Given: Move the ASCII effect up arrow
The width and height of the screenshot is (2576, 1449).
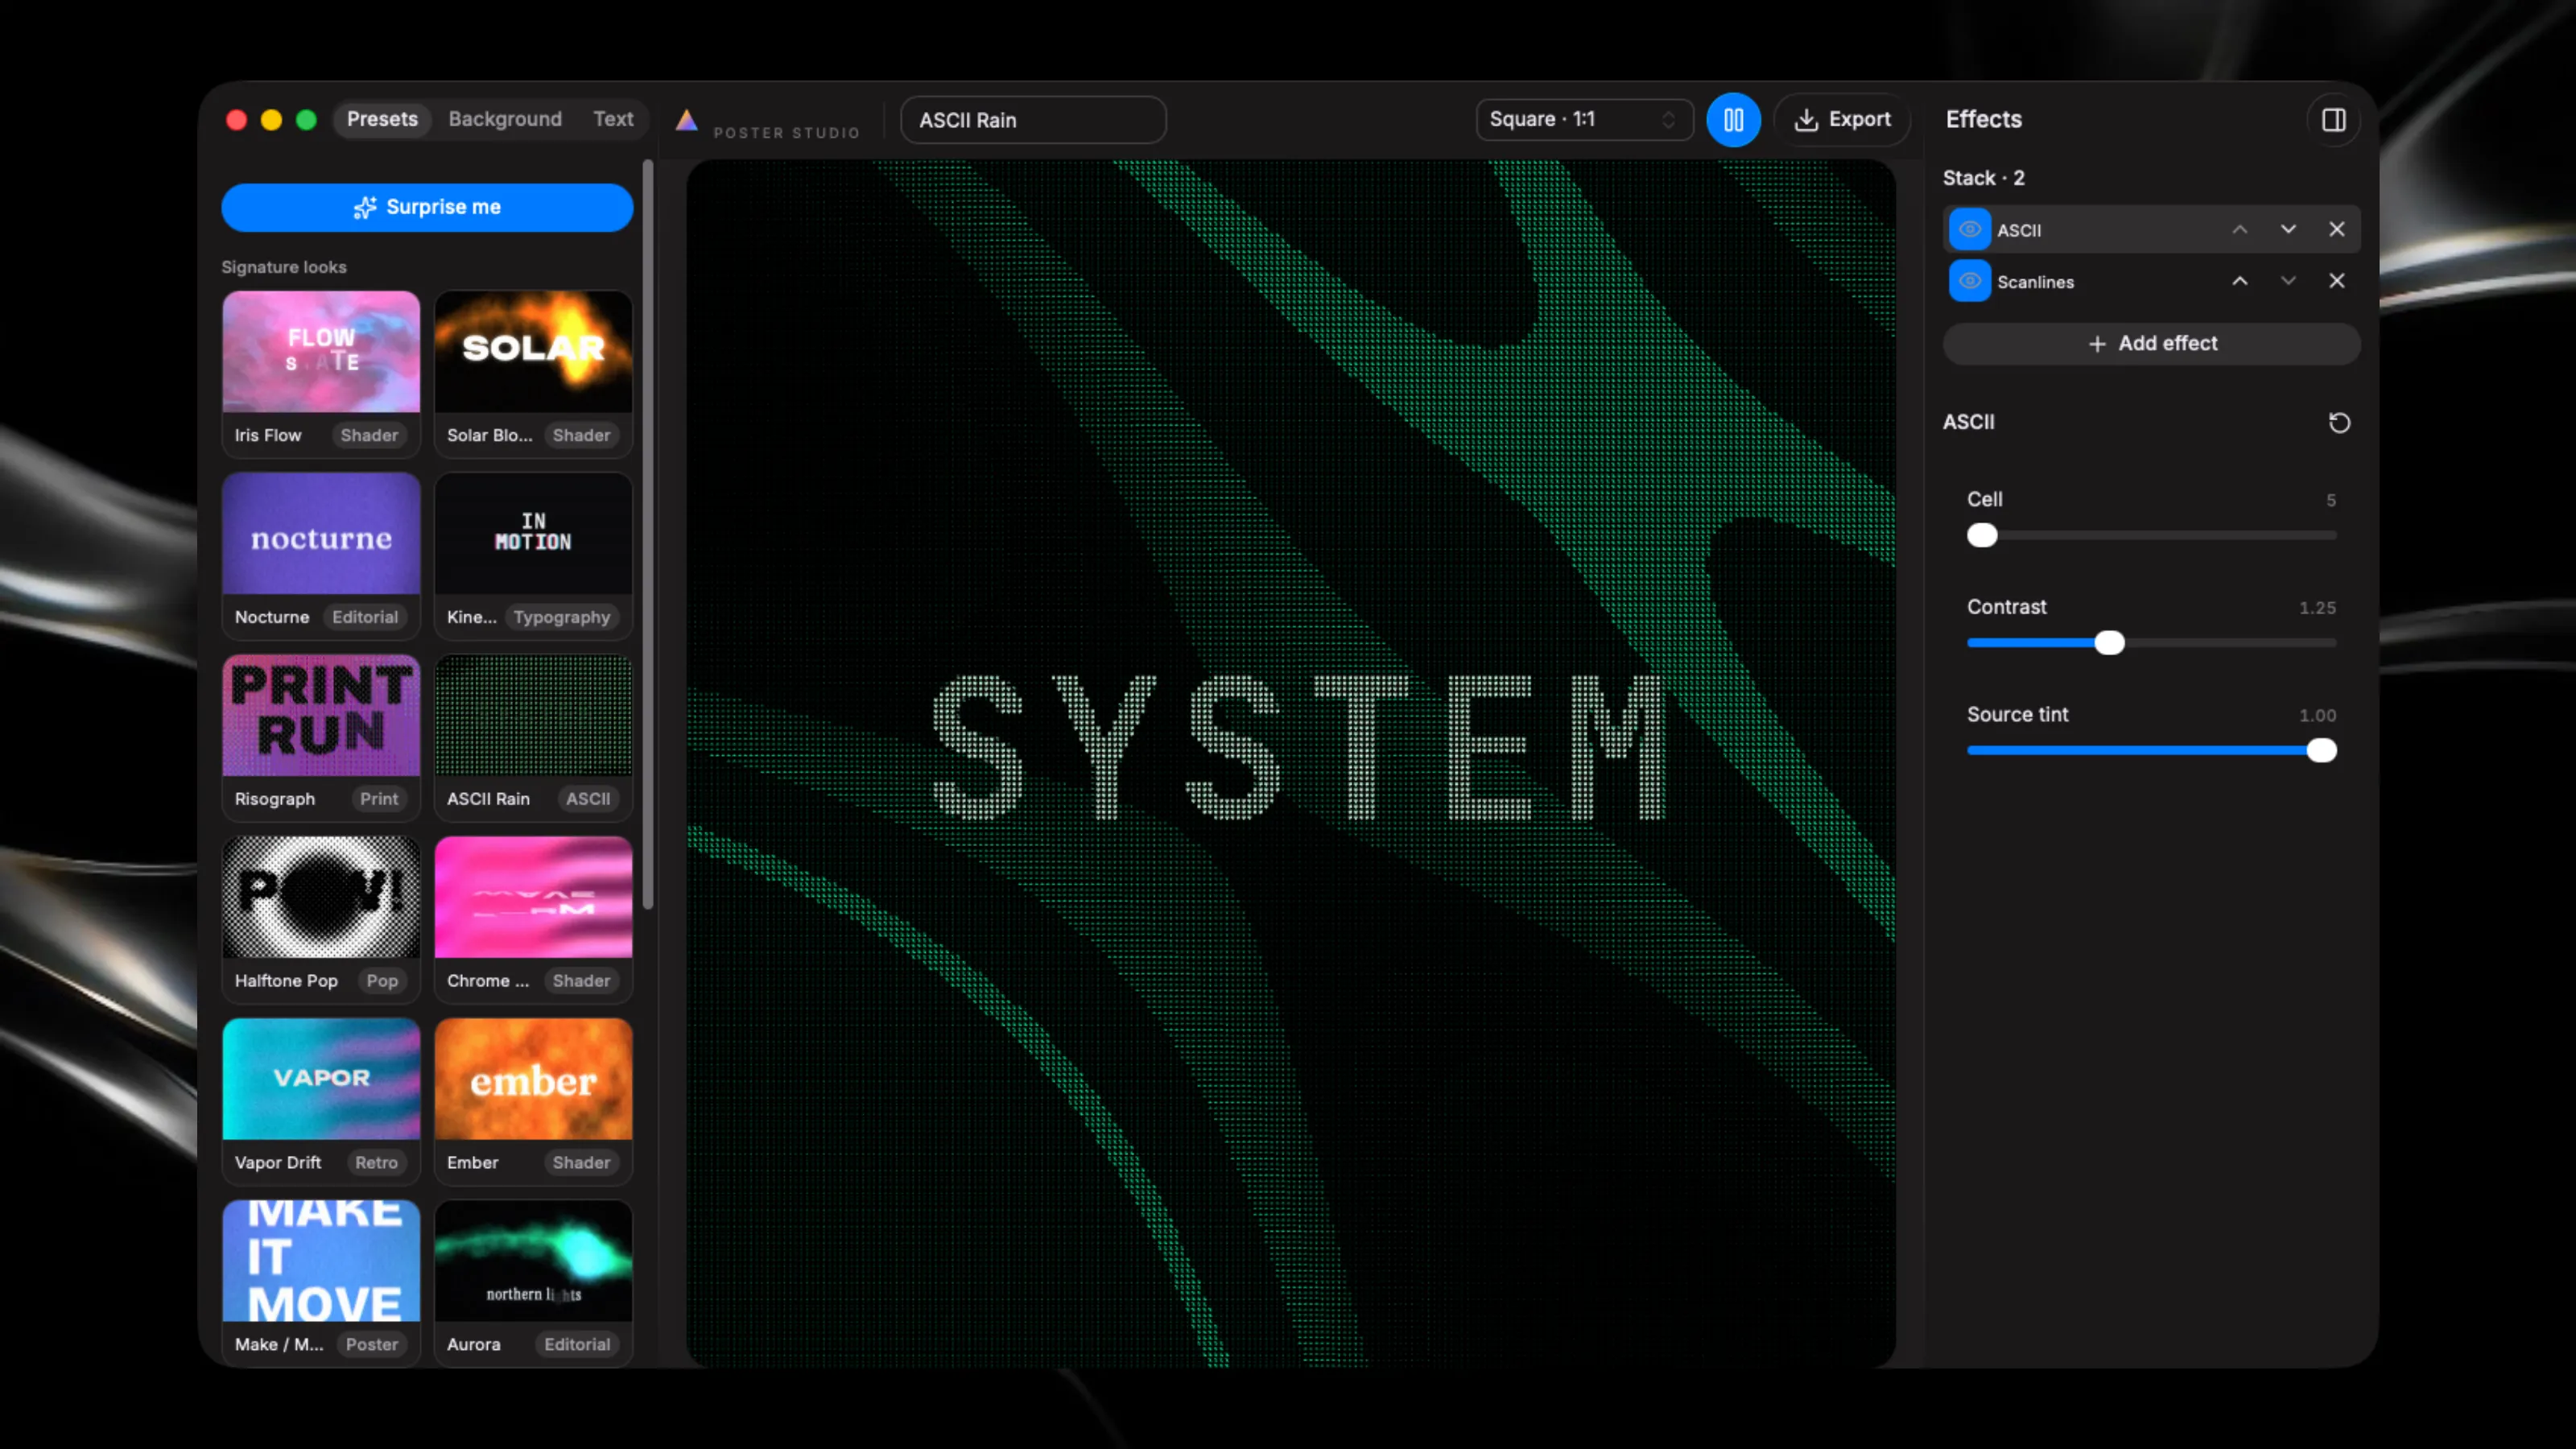Looking at the screenshot, I should click(2240, 230).
